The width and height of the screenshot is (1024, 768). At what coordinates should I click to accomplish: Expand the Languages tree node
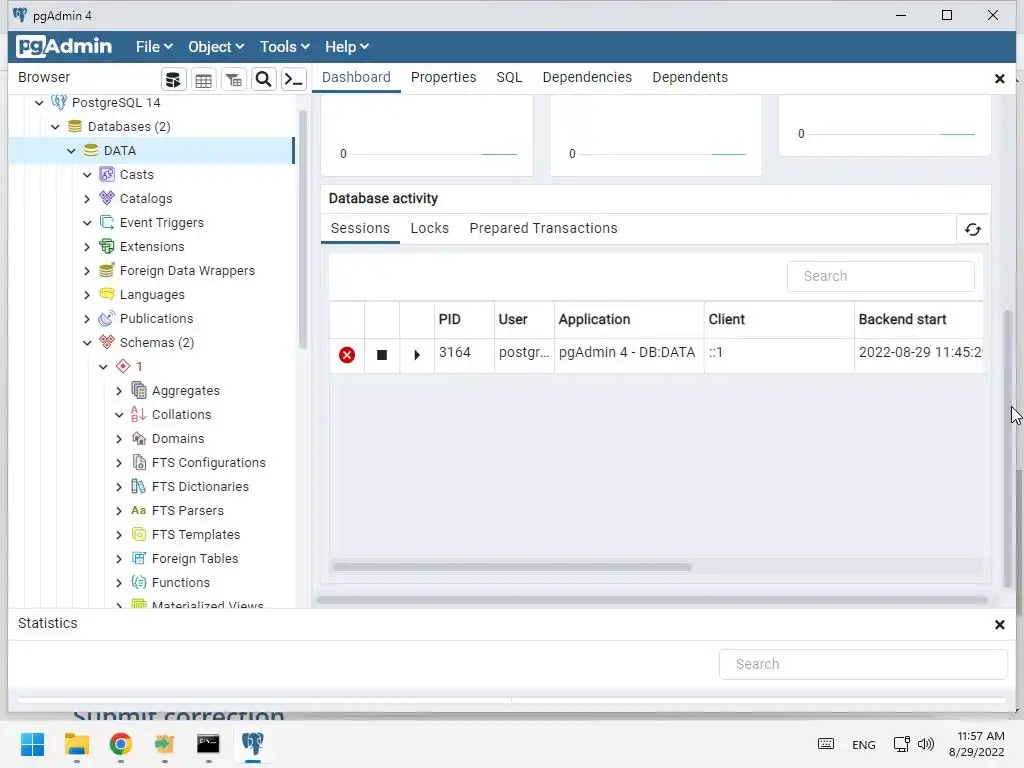(87, 295)
